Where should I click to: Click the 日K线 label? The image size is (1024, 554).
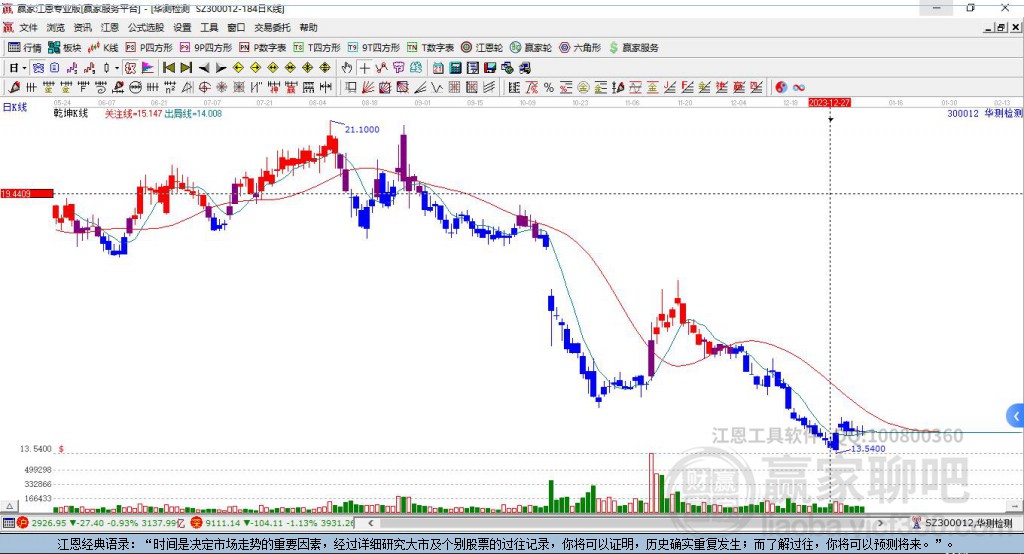(x=15, y=107)
